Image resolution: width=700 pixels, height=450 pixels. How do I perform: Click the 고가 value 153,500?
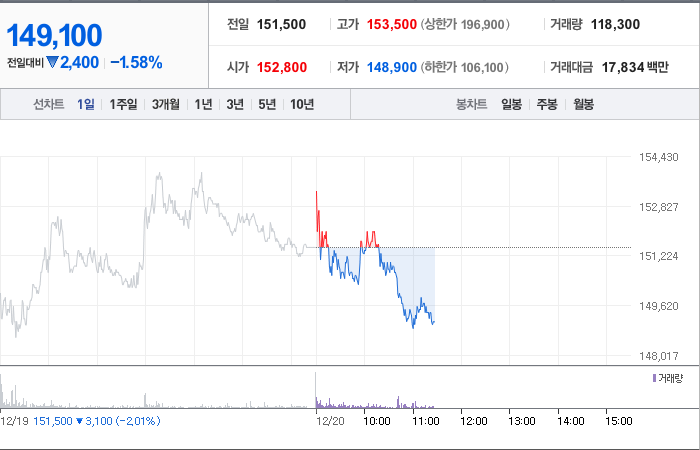point(392,24)
